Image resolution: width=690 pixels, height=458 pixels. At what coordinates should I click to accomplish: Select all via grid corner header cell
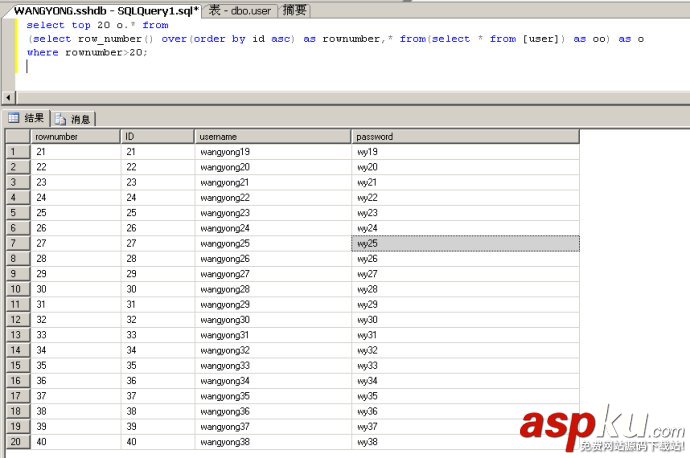18,137
